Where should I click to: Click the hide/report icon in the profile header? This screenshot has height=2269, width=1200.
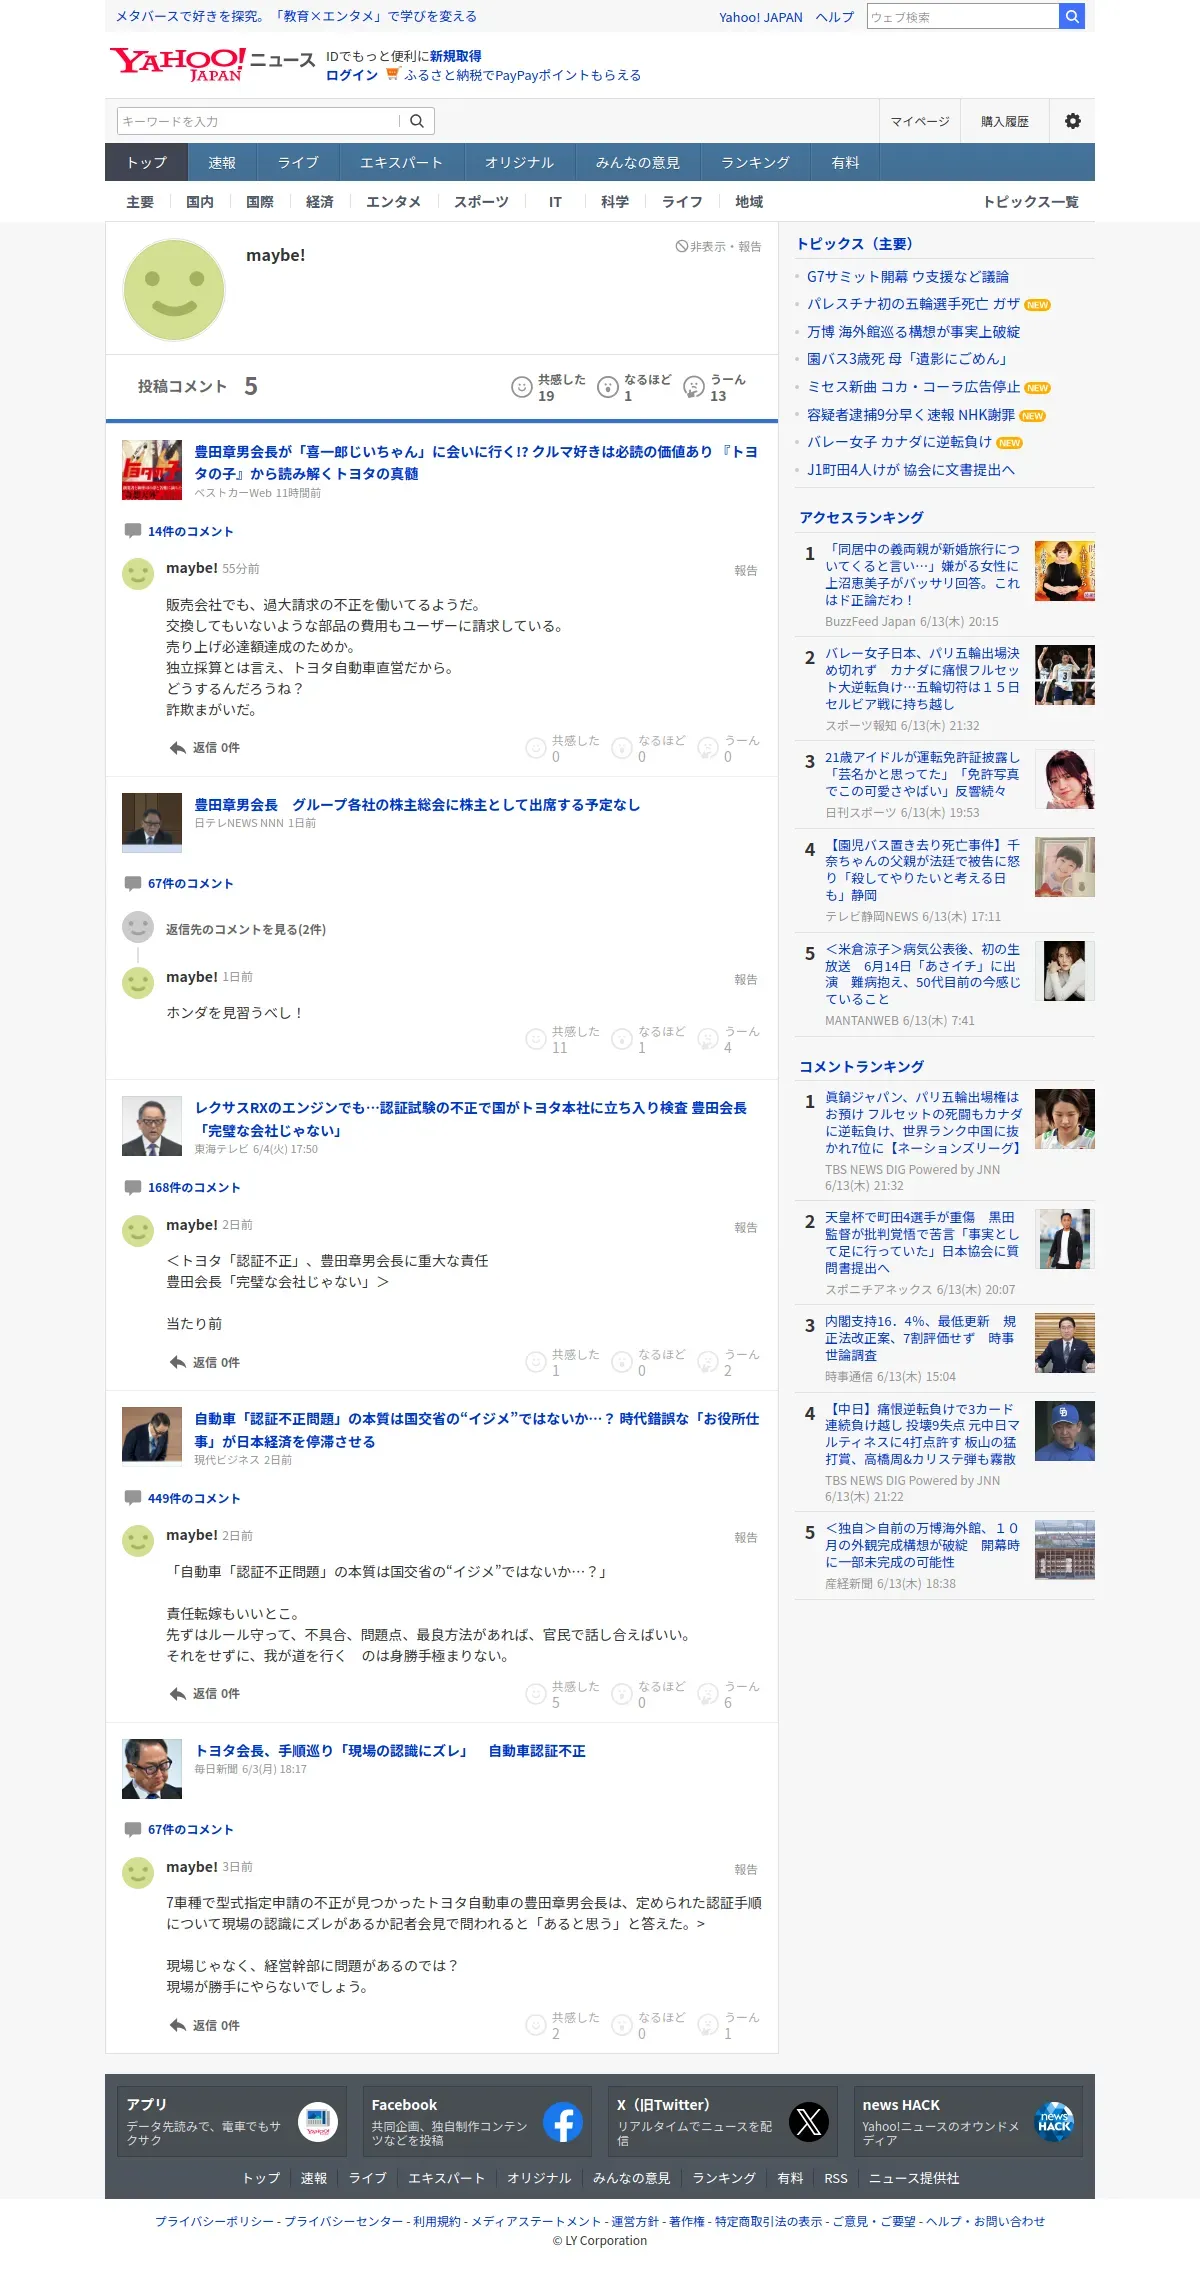681,246
